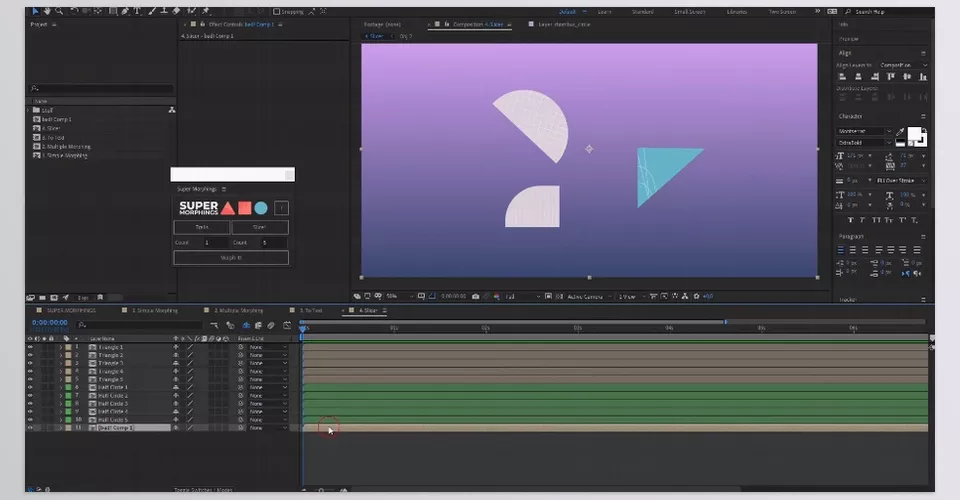
Task: Open the ExtraBold font style dropdown
Action: (x=864, y=143)
